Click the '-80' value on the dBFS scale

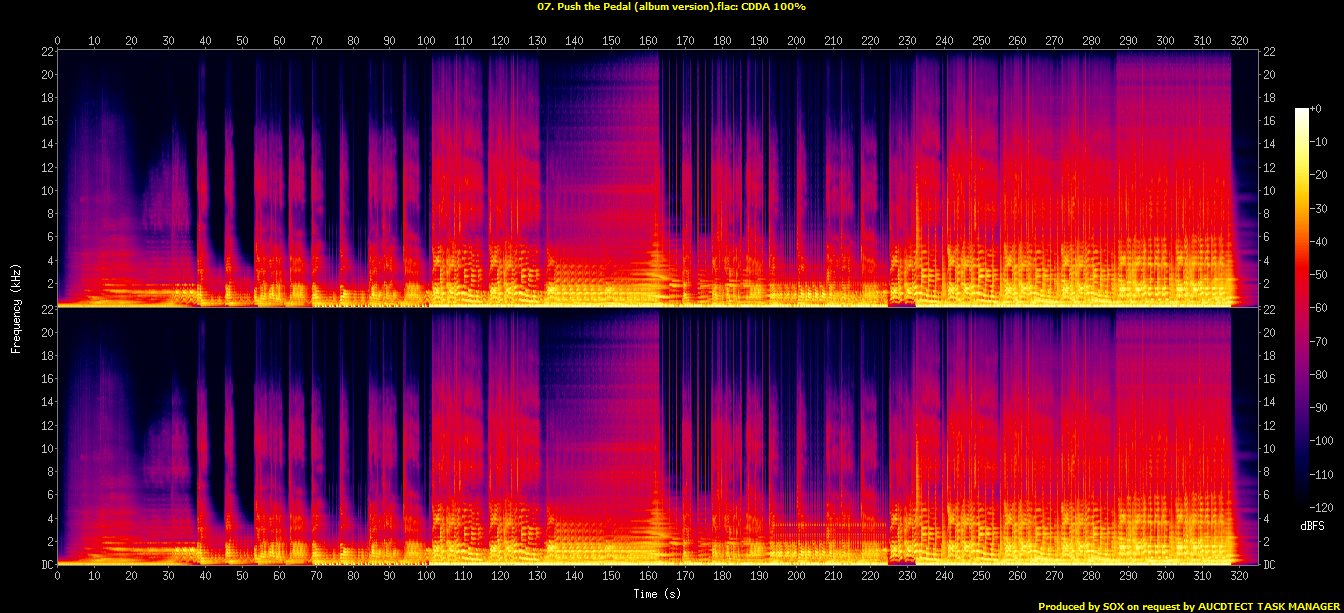point(1319,374)
